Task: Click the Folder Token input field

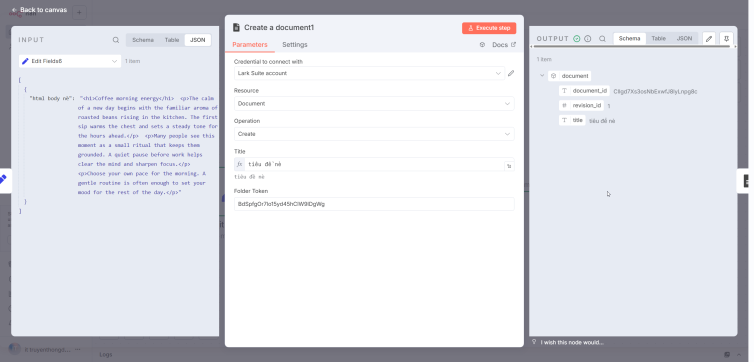Action: [374, 204]
